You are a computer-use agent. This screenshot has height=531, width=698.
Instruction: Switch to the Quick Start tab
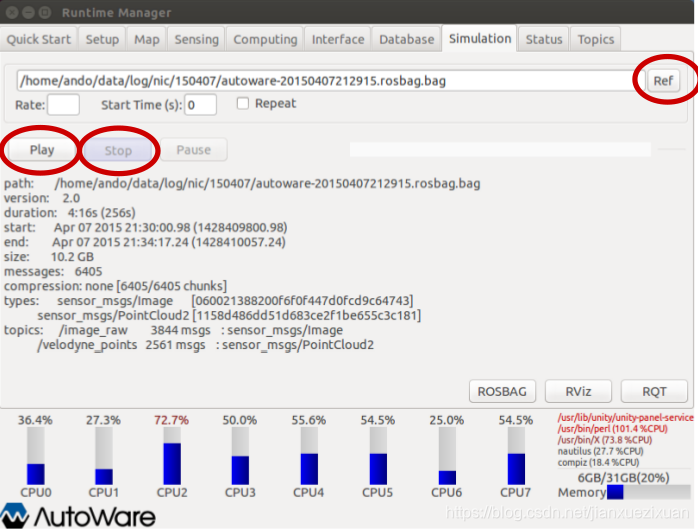pyautogui.click(x=39, y=39)
